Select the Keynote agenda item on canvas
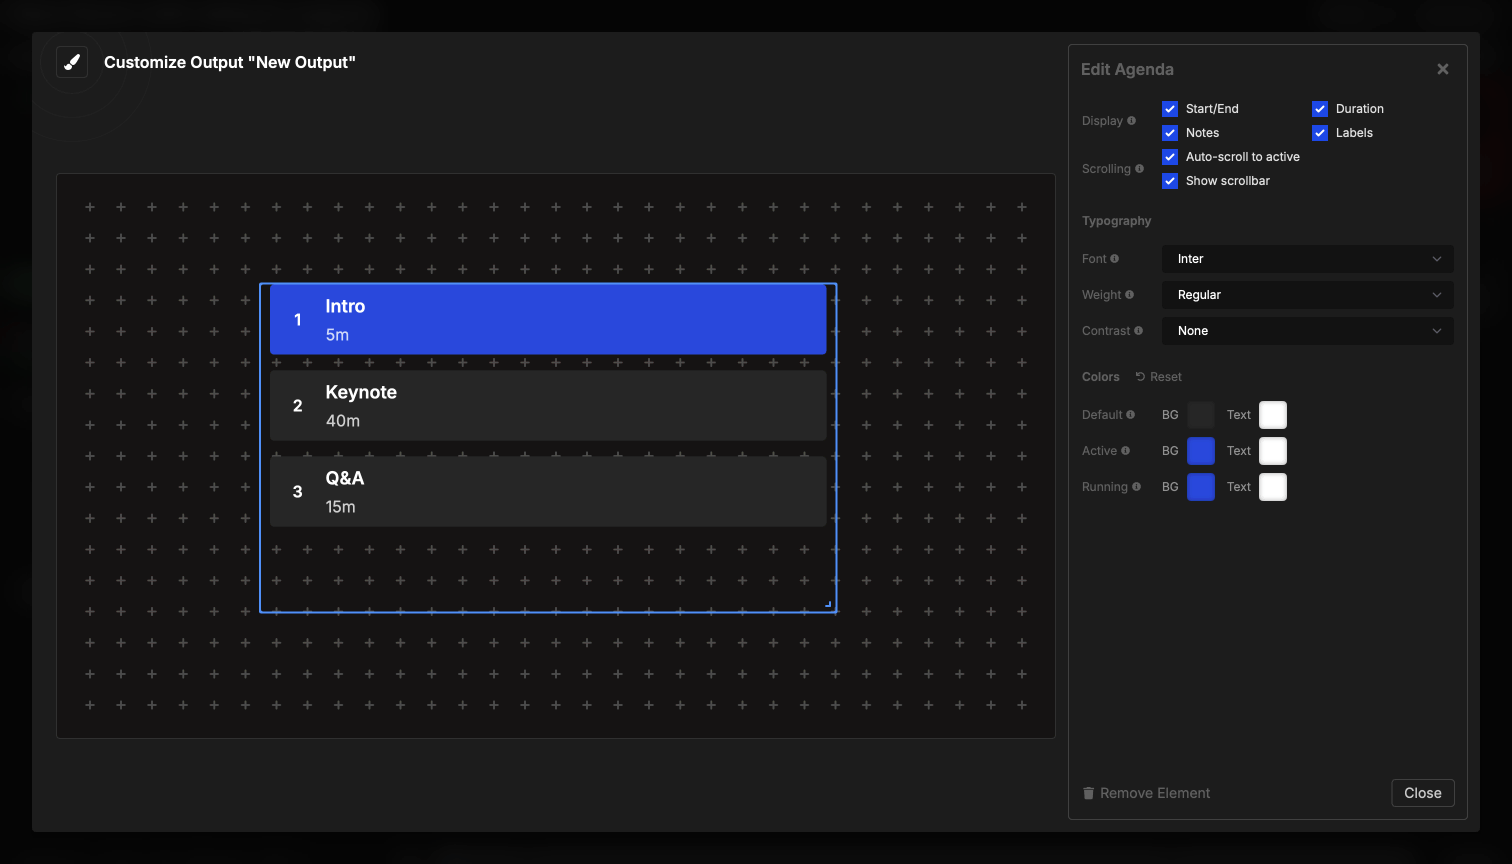This screenshot has width=1512, height=864. 548,405
